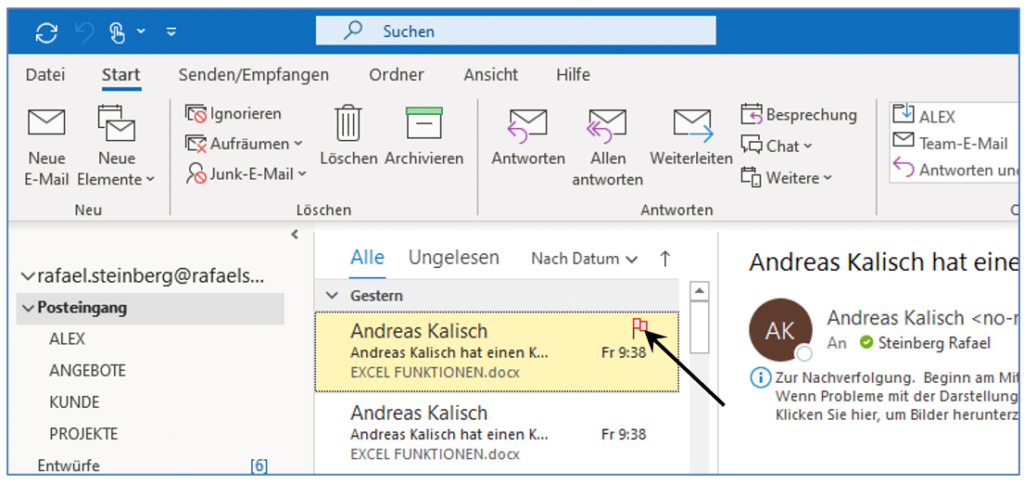Viewport: 1024px width, 484px height.
Task: Apply the ALEX quick step
Action: tap(923, 116)
